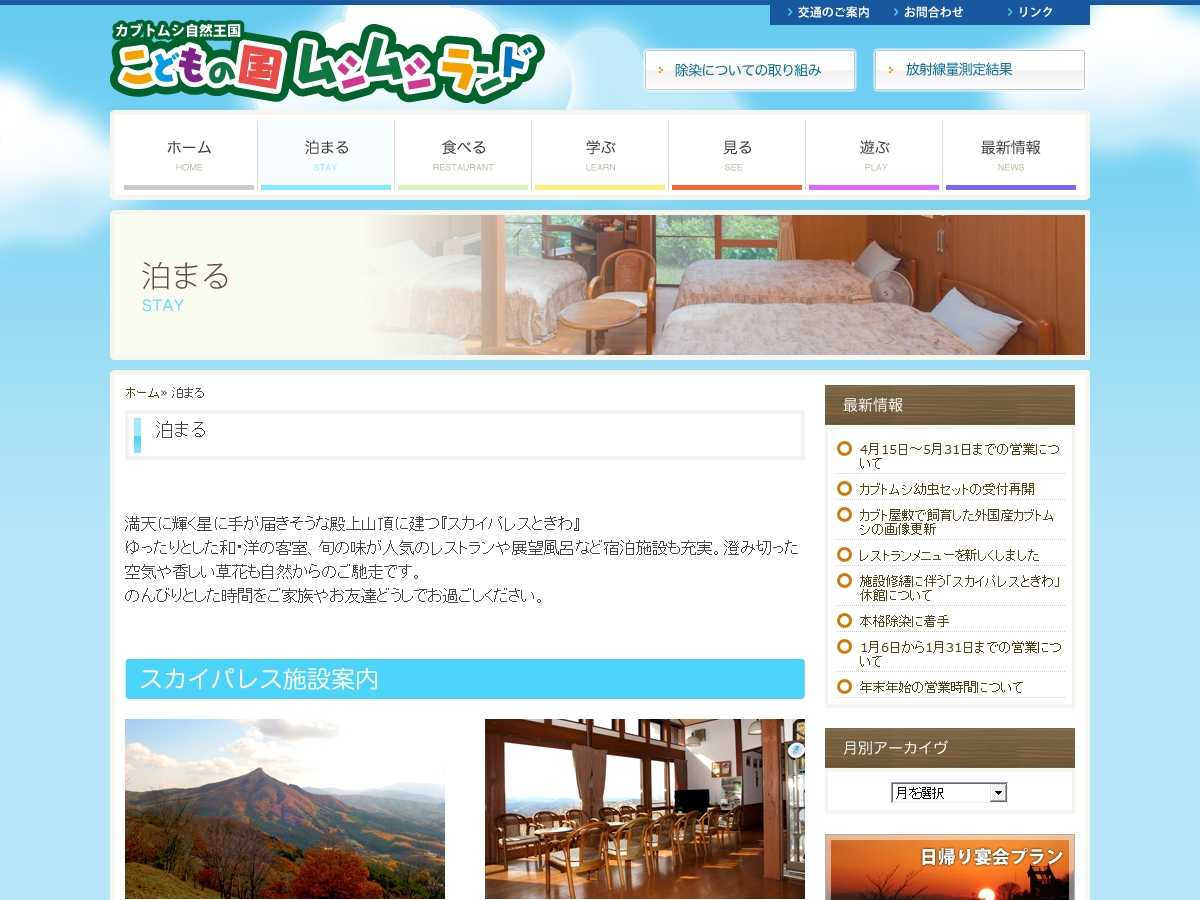Click the 月別アーカイヴ sidebar heading
The height and width of the screenshot is (900, 1200).
pos(950,748)
